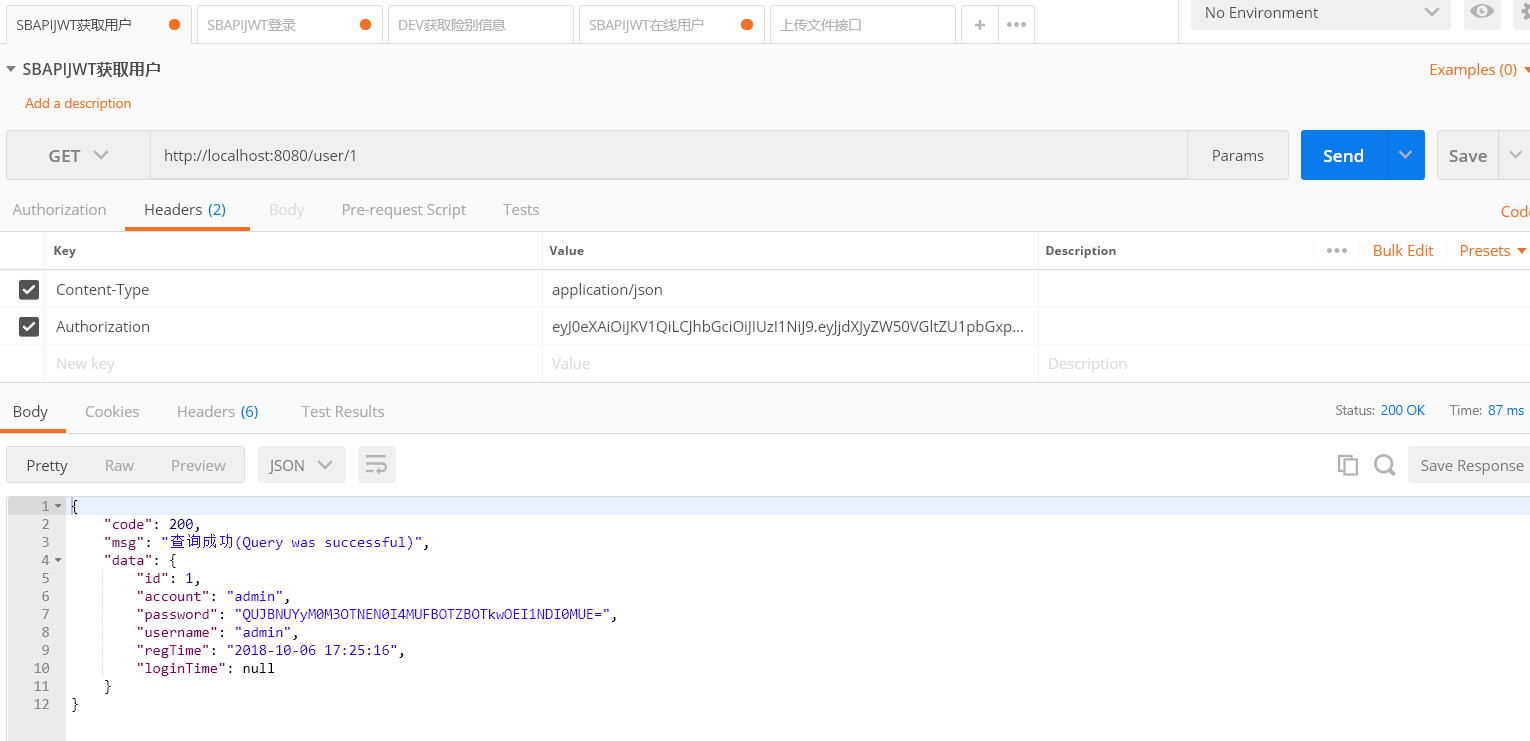Viewport: 1530px width, 741px height.
Task: Uncheck the Content-Type header checkbox
Action: (29, 290)
